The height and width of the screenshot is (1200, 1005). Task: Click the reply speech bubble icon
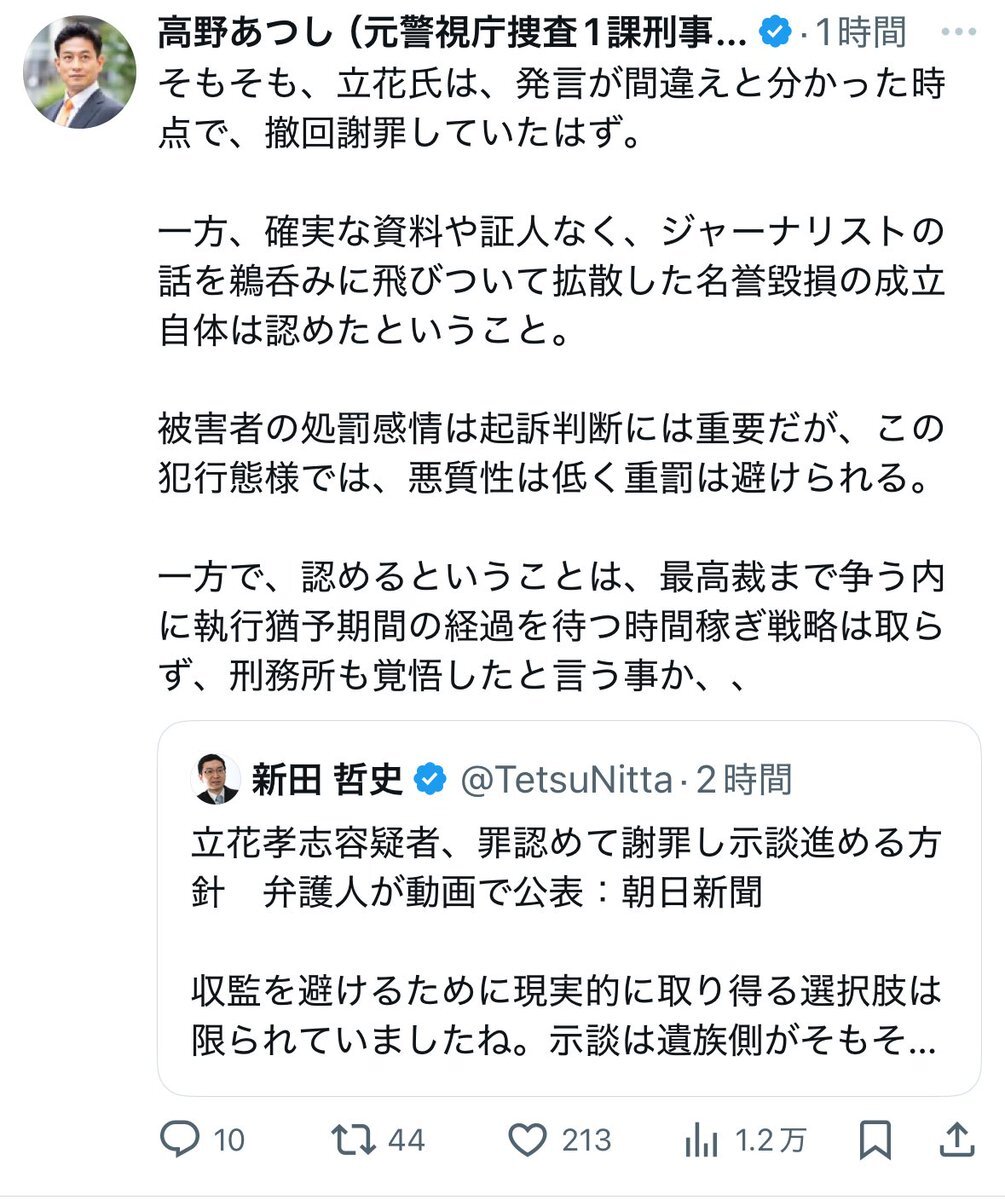(x=182, y=1139)
